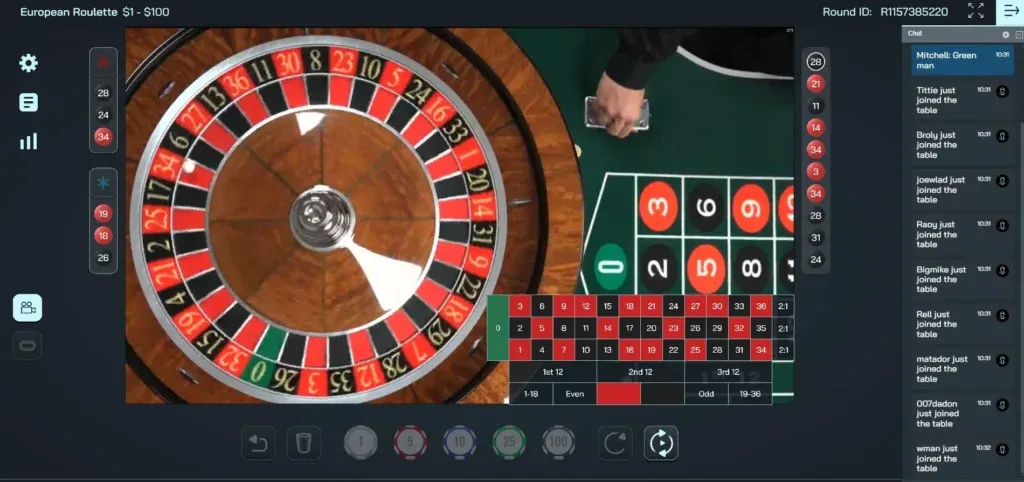Clear bets with the trash icon

[x=304, y=443]
